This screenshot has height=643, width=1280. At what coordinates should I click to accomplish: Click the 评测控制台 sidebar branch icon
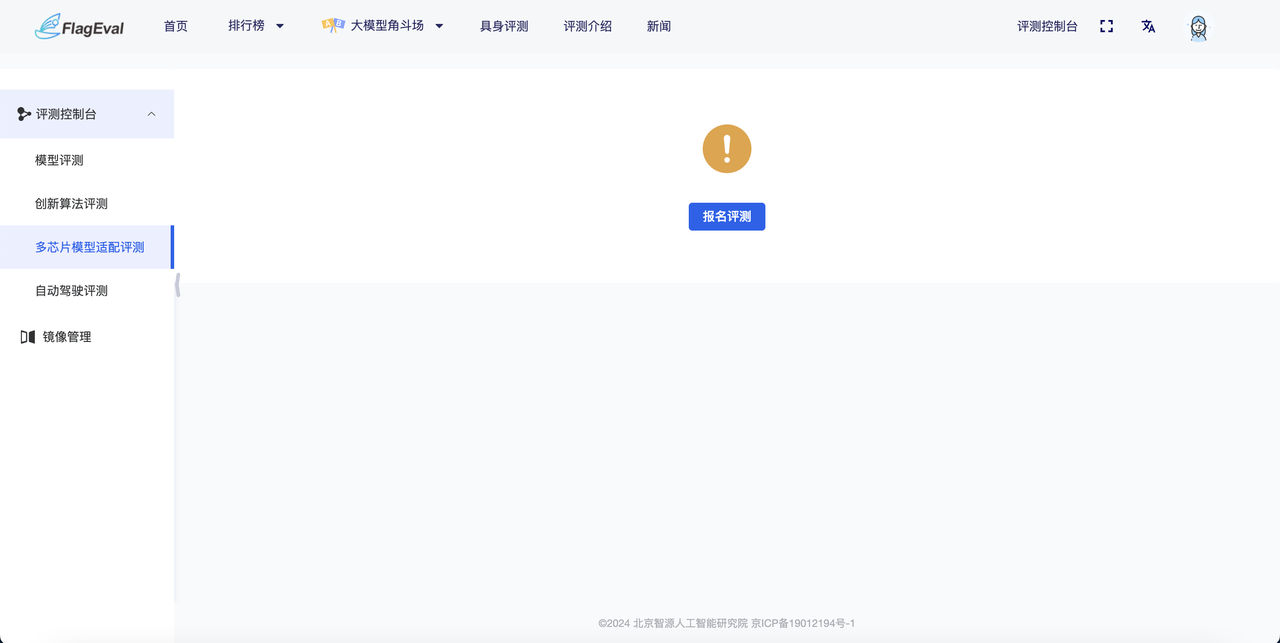pos(24,114)
